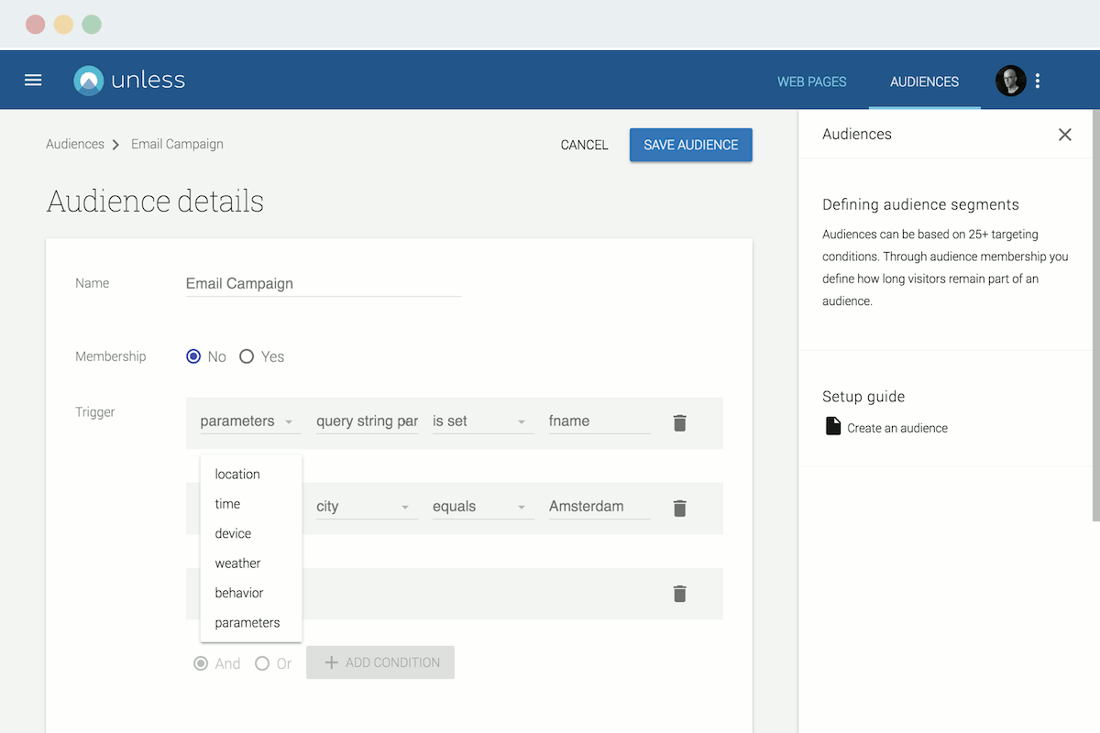Open the user profile avatar
This screenshot has width=1100, height=733.
(x=1010, y=81)
